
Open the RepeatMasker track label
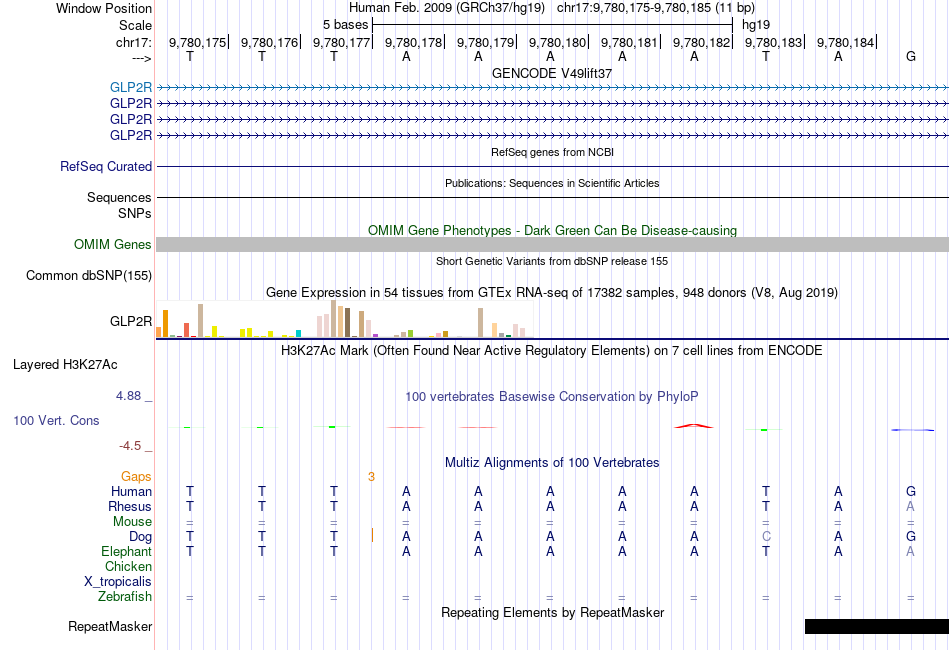[110, 626]
